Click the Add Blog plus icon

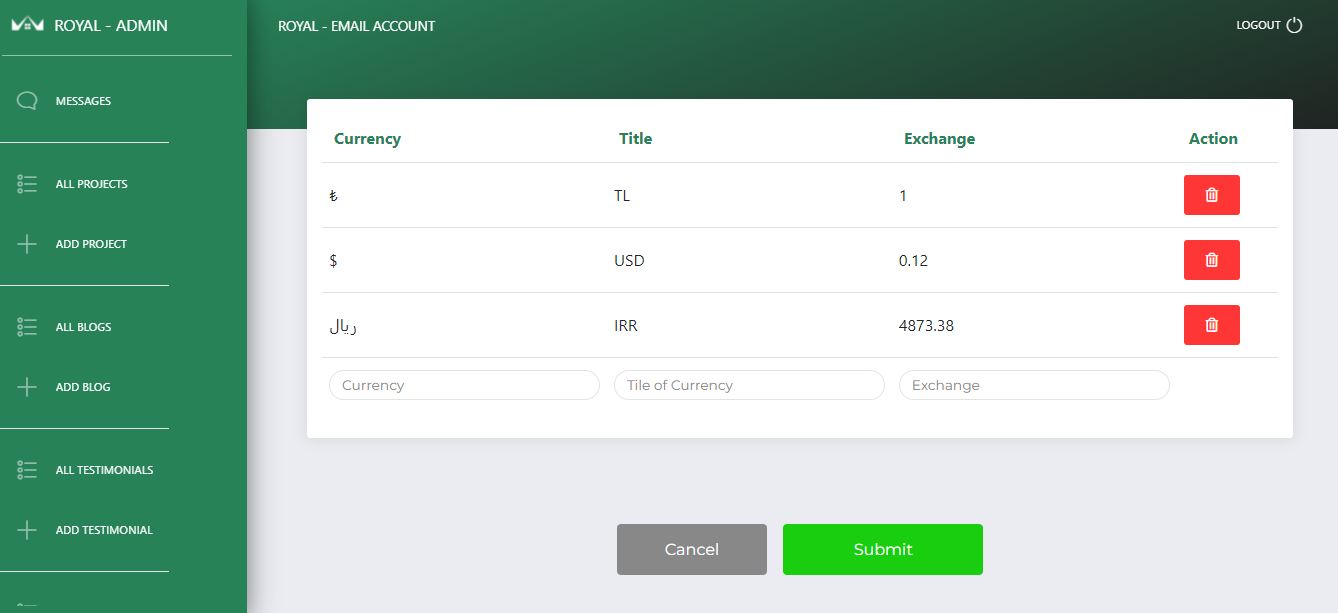pyautogui.click(x=27, y=387)
